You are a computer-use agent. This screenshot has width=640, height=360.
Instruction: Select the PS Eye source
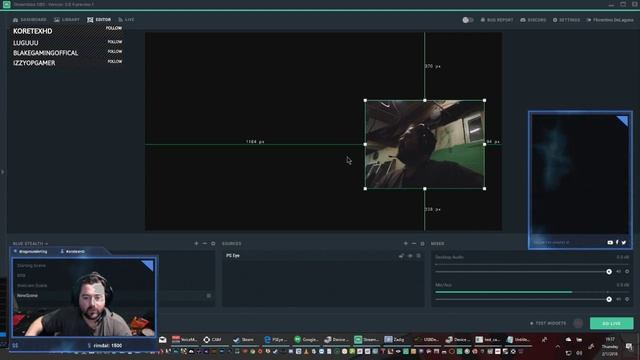[323, 256]
